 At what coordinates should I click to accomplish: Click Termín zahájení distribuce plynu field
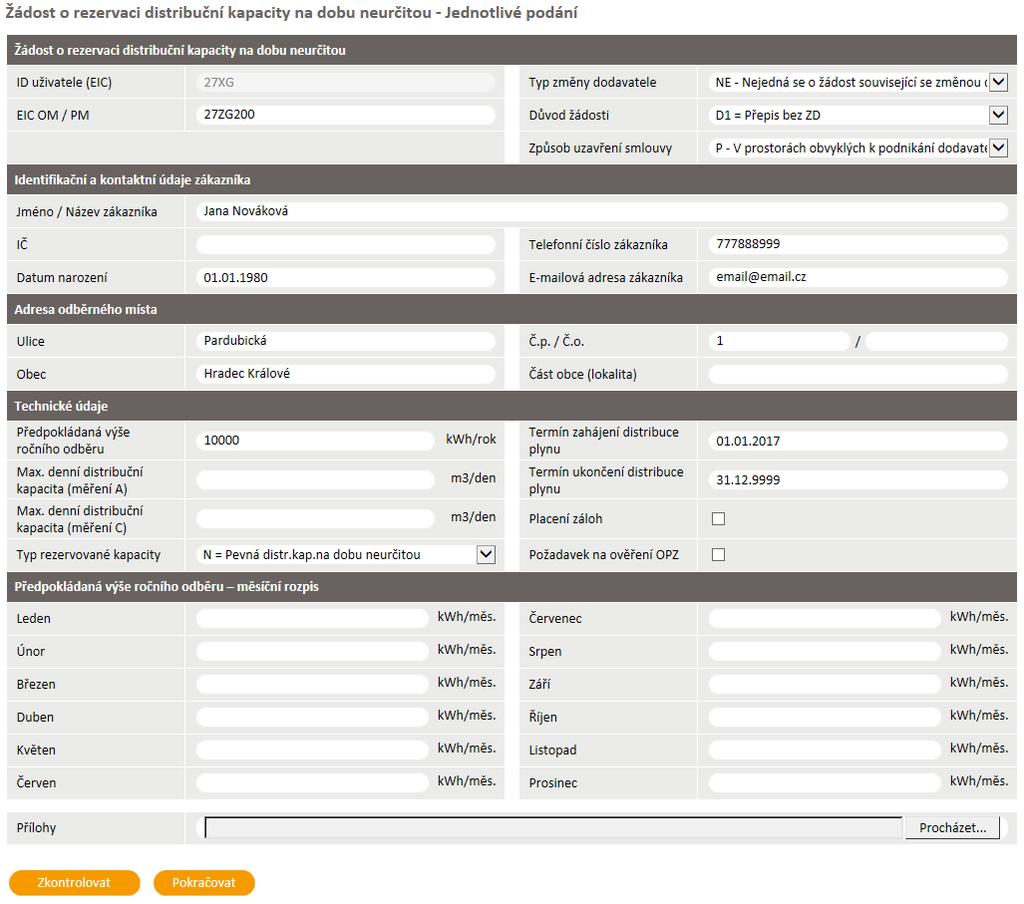(858, 440)
